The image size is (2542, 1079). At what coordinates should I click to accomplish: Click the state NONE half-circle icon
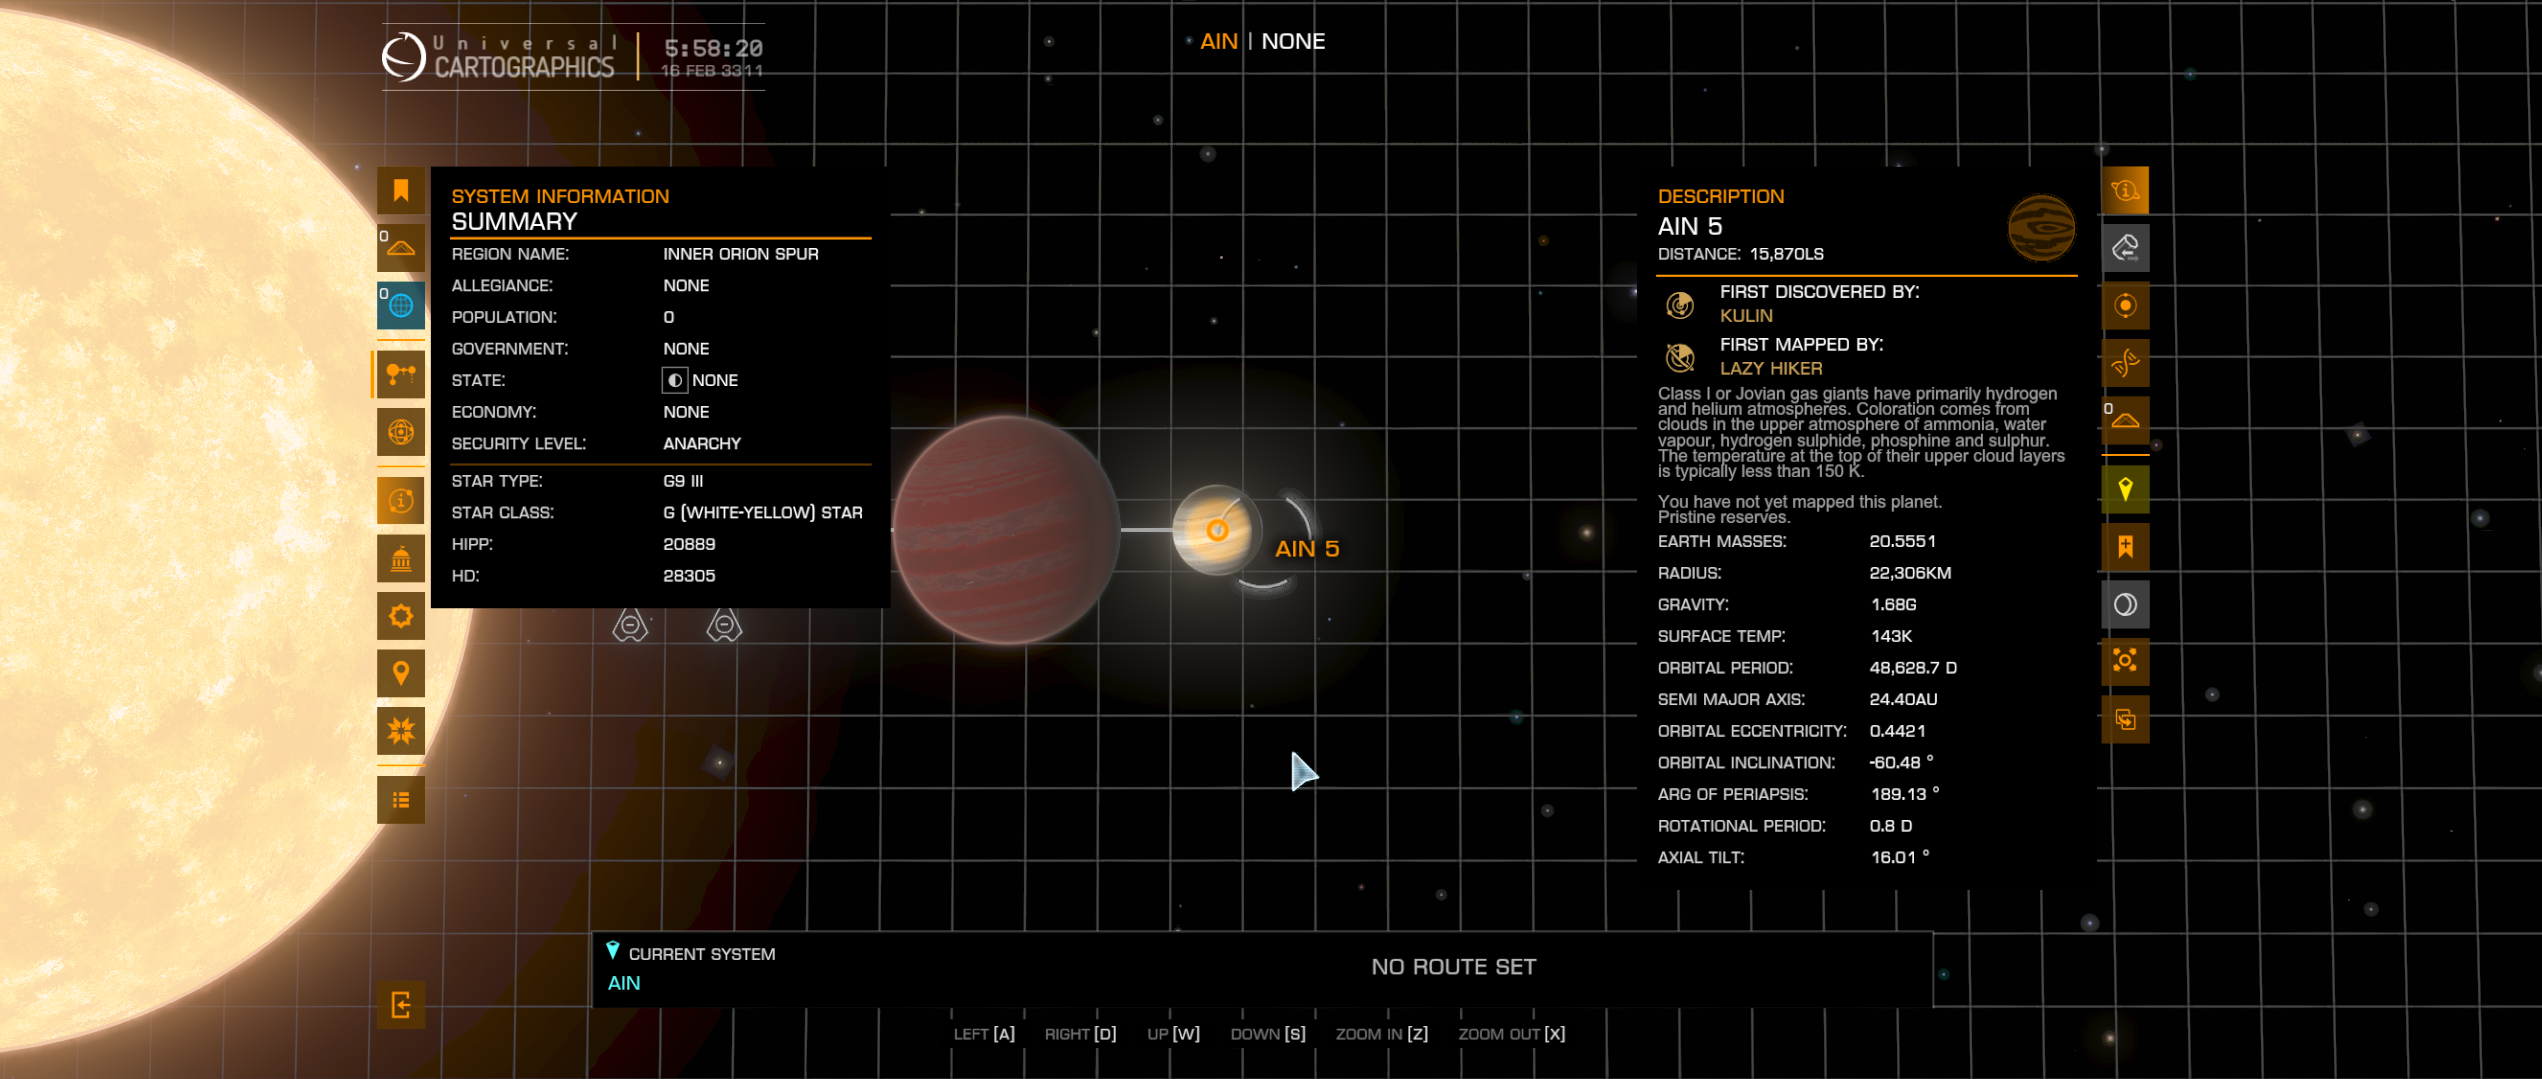click(675, 381)
